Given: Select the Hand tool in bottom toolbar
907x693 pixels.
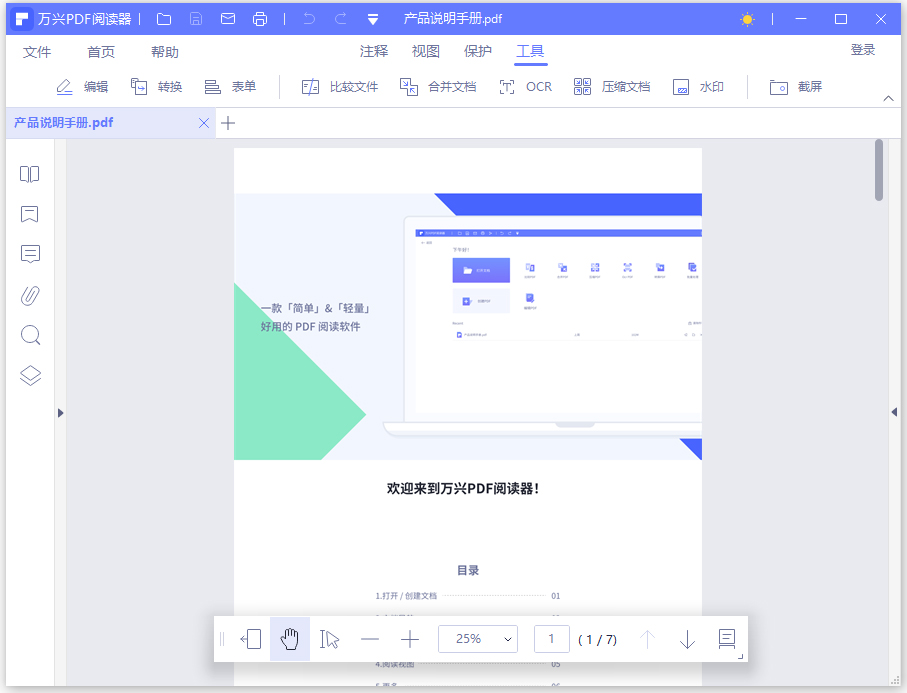Looking at the screenshot, I should (x=289, y=639).
